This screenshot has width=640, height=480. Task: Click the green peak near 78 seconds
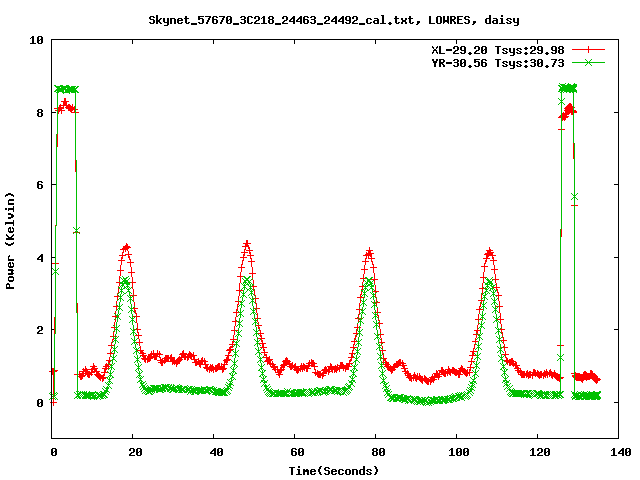click(x=368, y=281)
